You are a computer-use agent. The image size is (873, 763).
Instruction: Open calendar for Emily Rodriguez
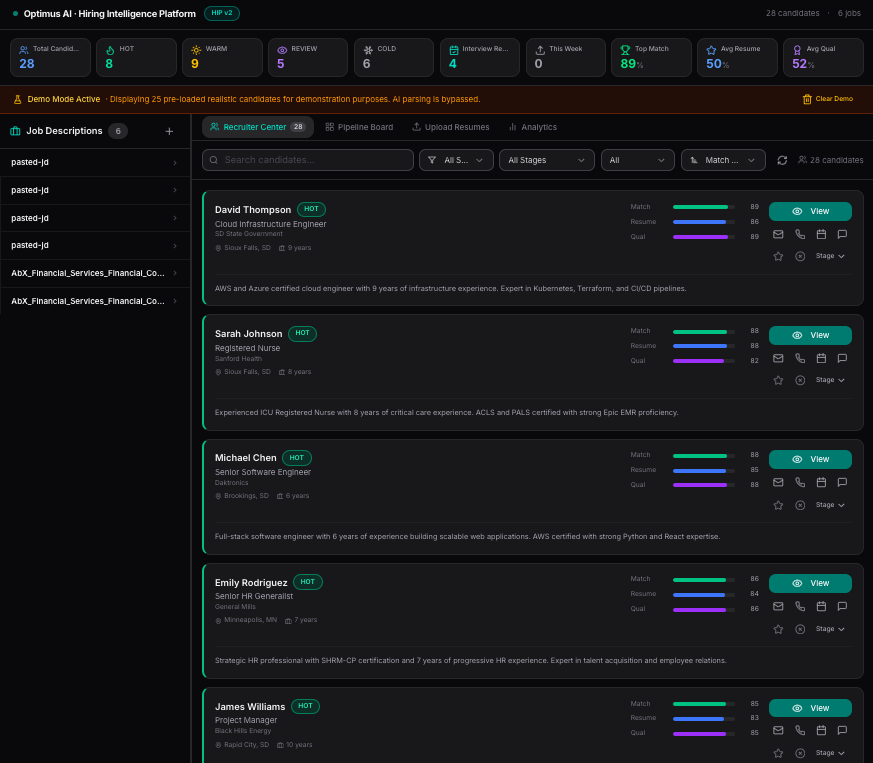click(821, 606)
